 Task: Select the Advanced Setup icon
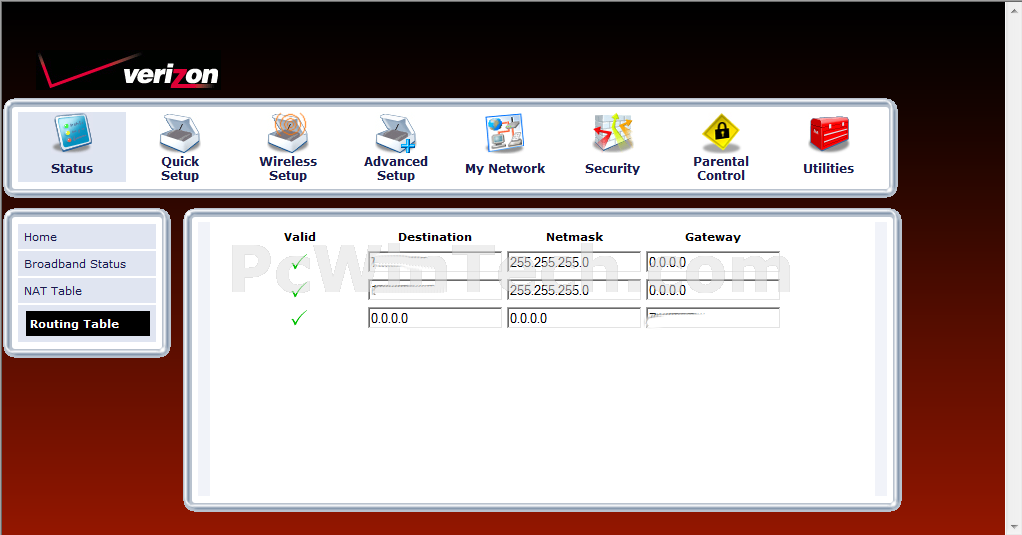[x=396, y=134]
